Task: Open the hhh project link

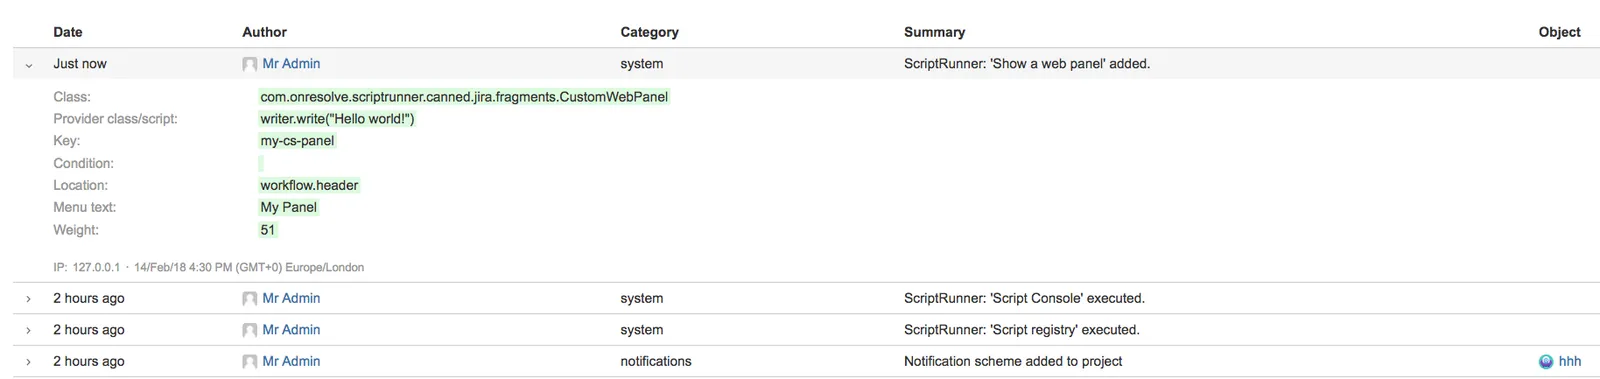Action: pos(1570,361)
